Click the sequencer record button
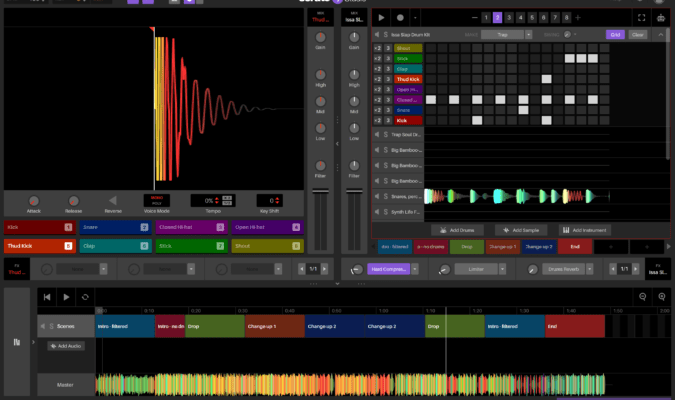The image size is (675, 400). pos(400,18)
